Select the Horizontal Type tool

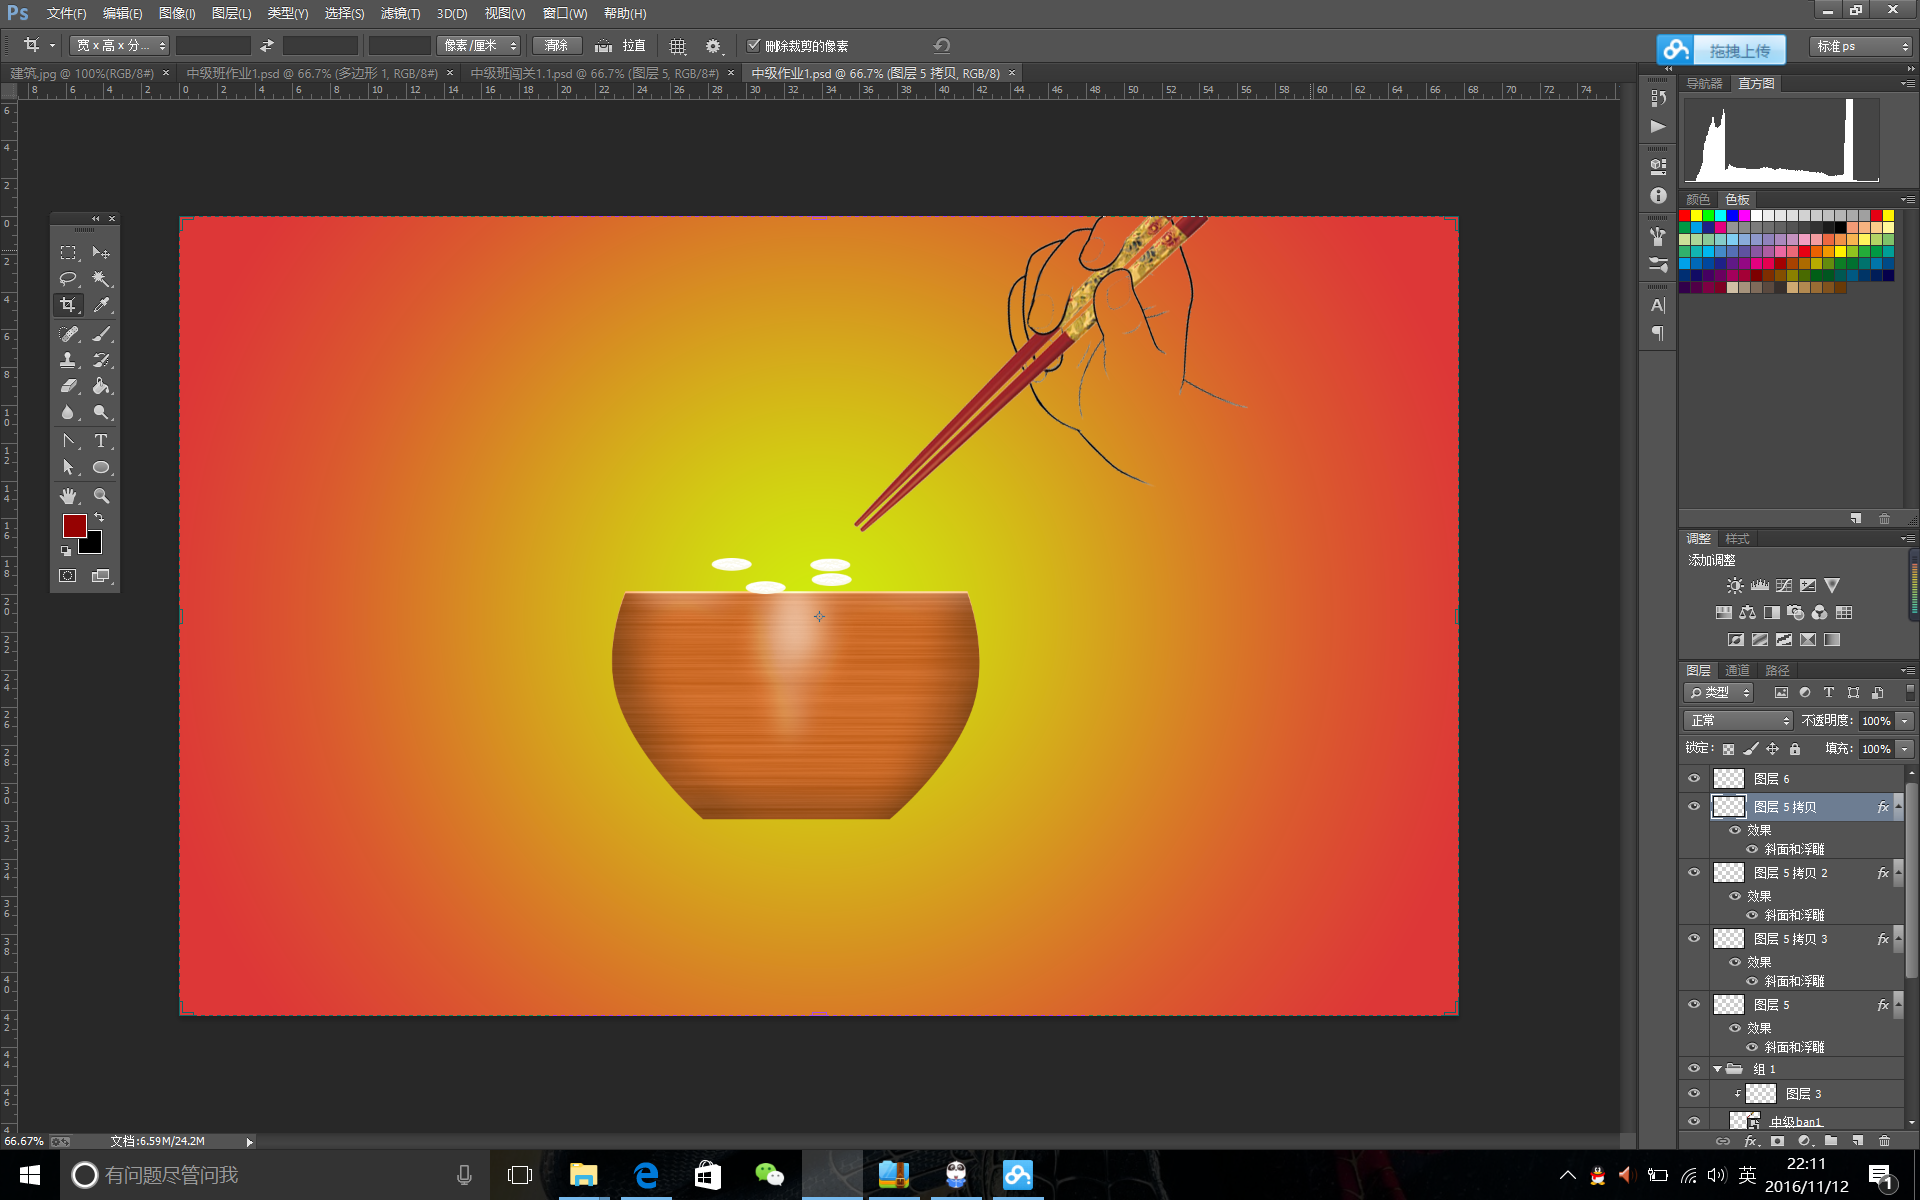point(101,440)
